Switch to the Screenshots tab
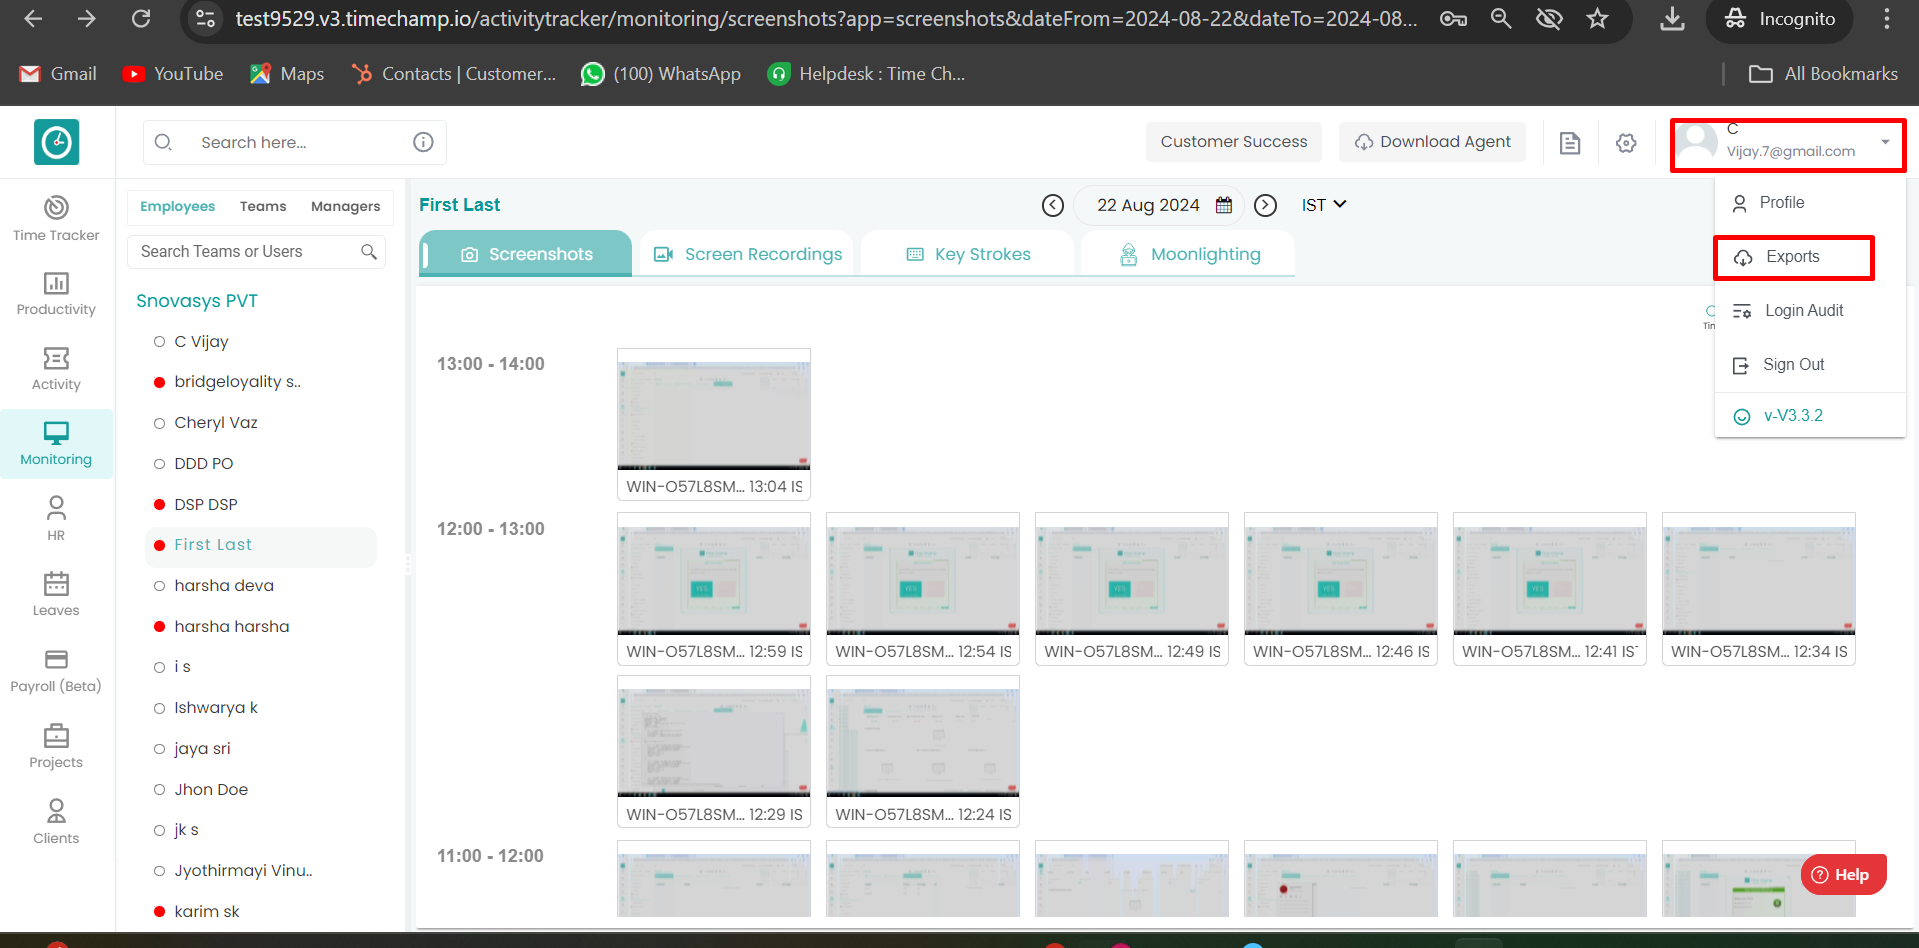 pyautogui.click(x=526, y=254)
